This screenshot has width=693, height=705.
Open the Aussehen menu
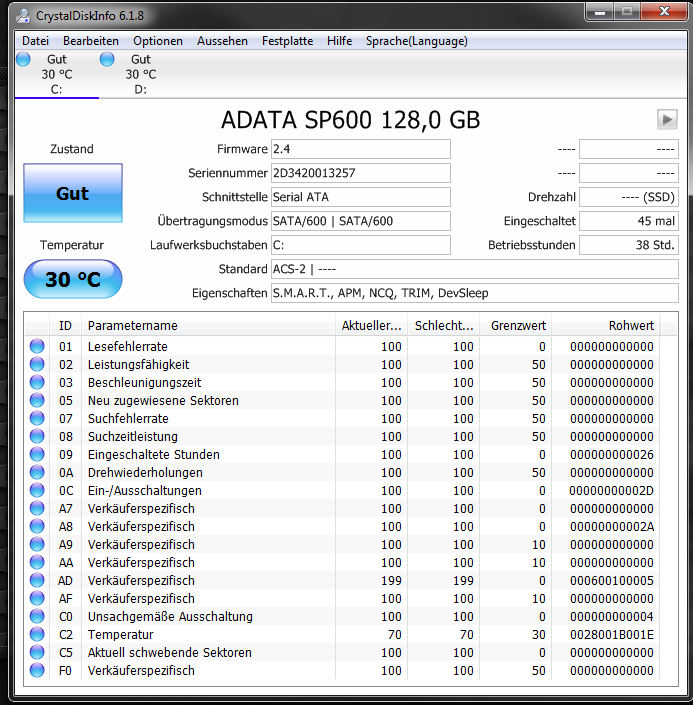222,41
